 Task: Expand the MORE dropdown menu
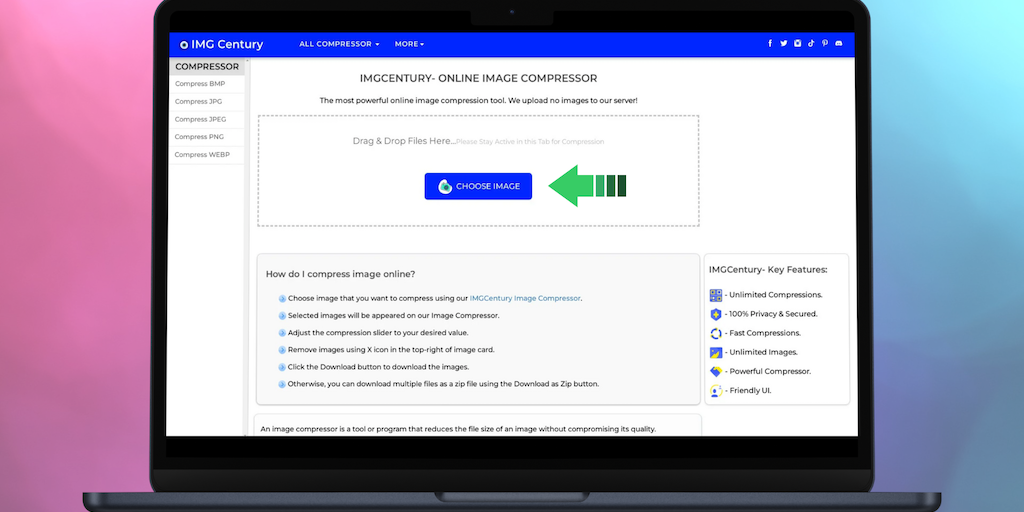click(409, 44)
